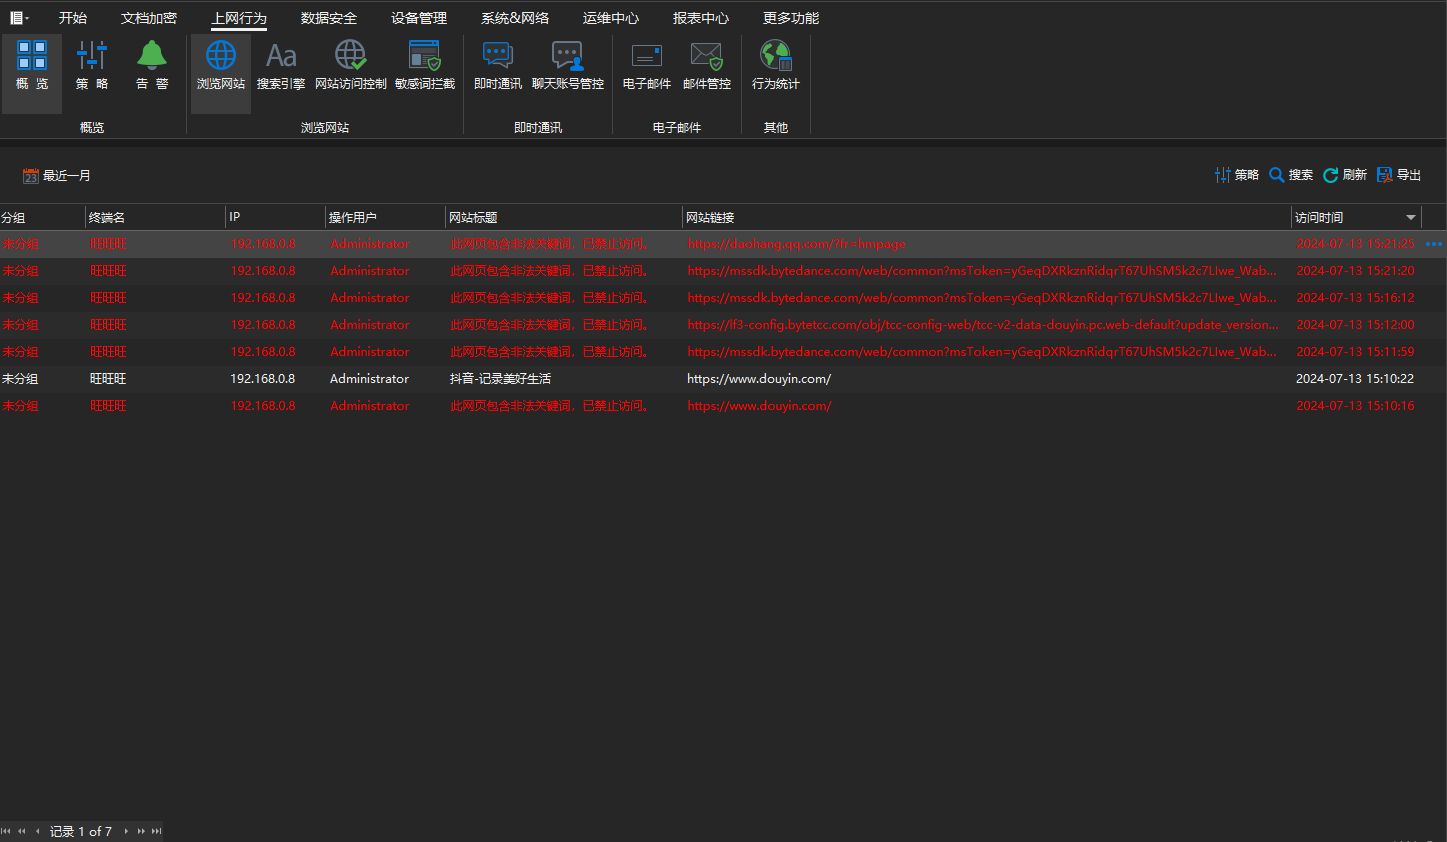Open the application menu at top-left
1447x842 pixels.
[x=19, y=18]
